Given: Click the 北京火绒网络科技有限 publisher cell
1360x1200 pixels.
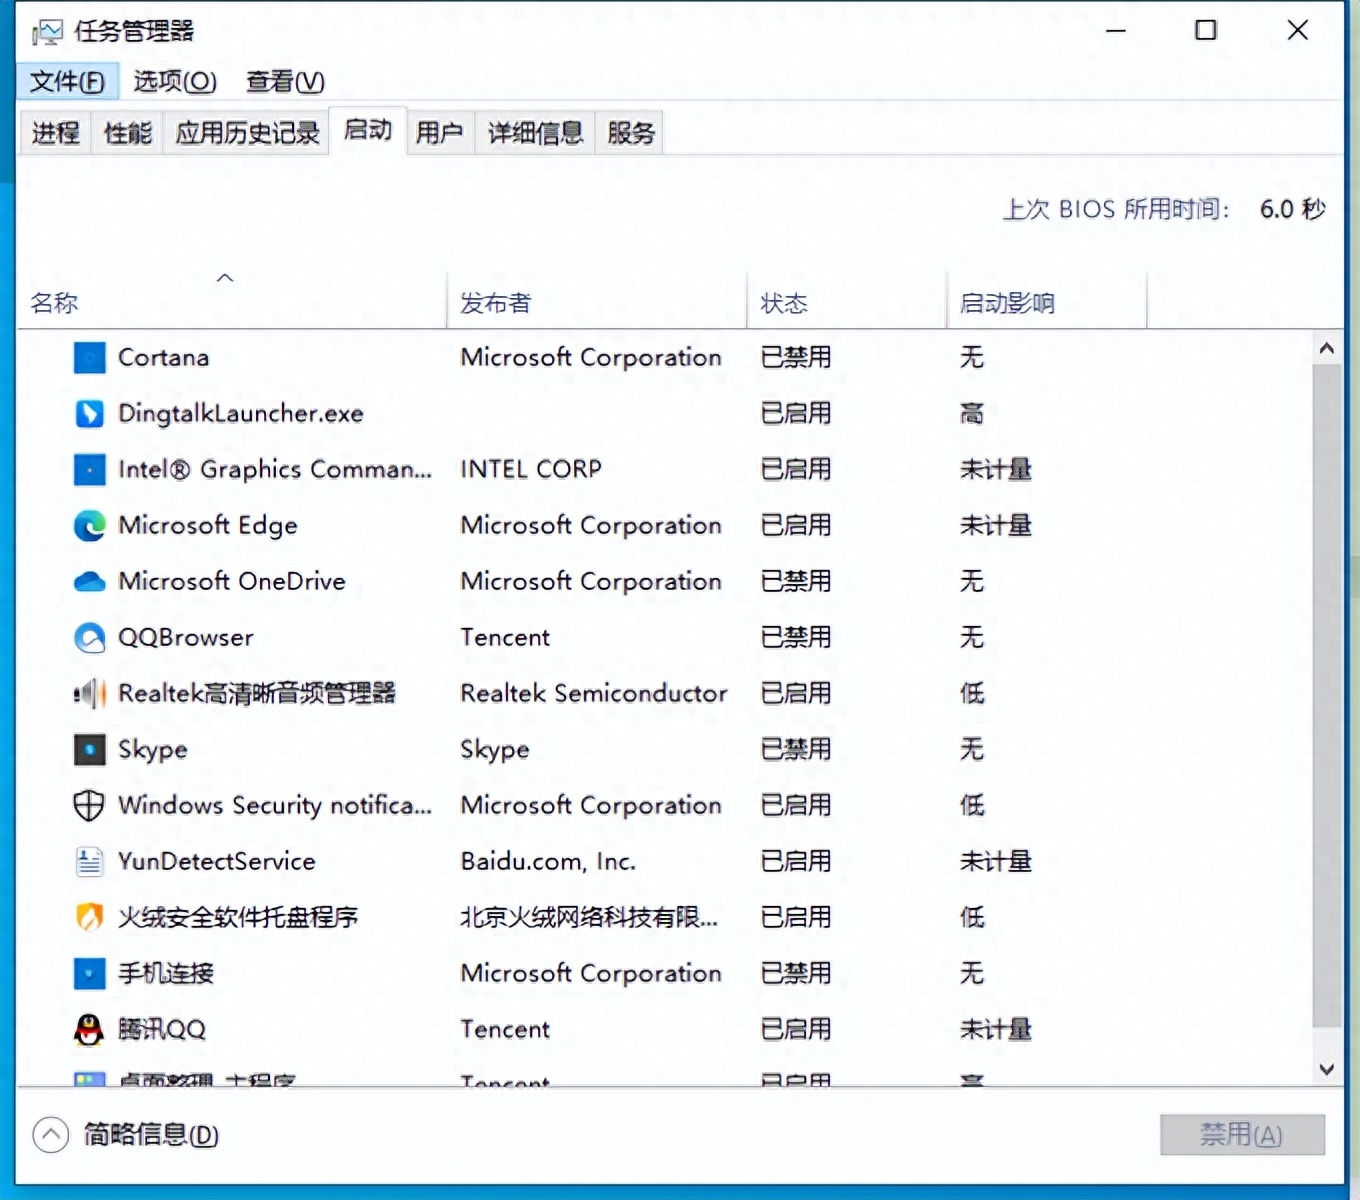Looking at the screenshot, I should pos(589,917).
